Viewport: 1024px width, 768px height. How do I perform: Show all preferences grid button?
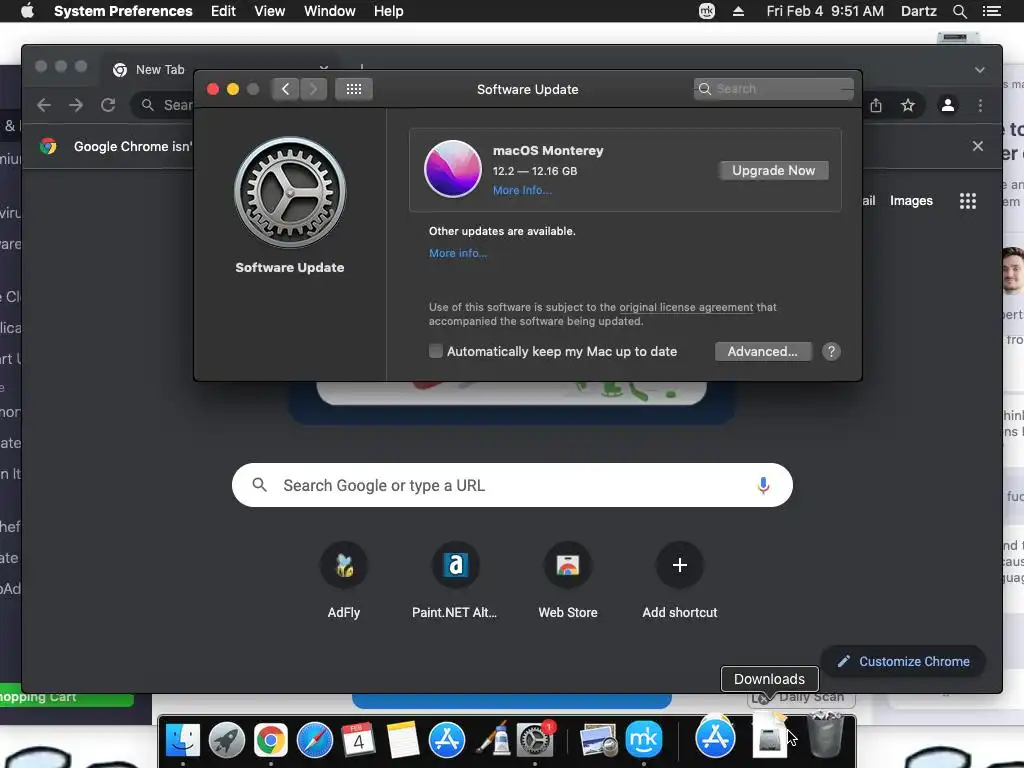[x=354, y=89]
